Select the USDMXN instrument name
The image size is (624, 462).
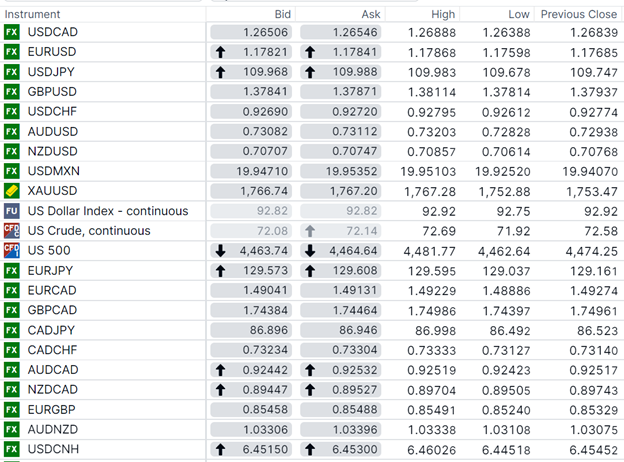54,171
